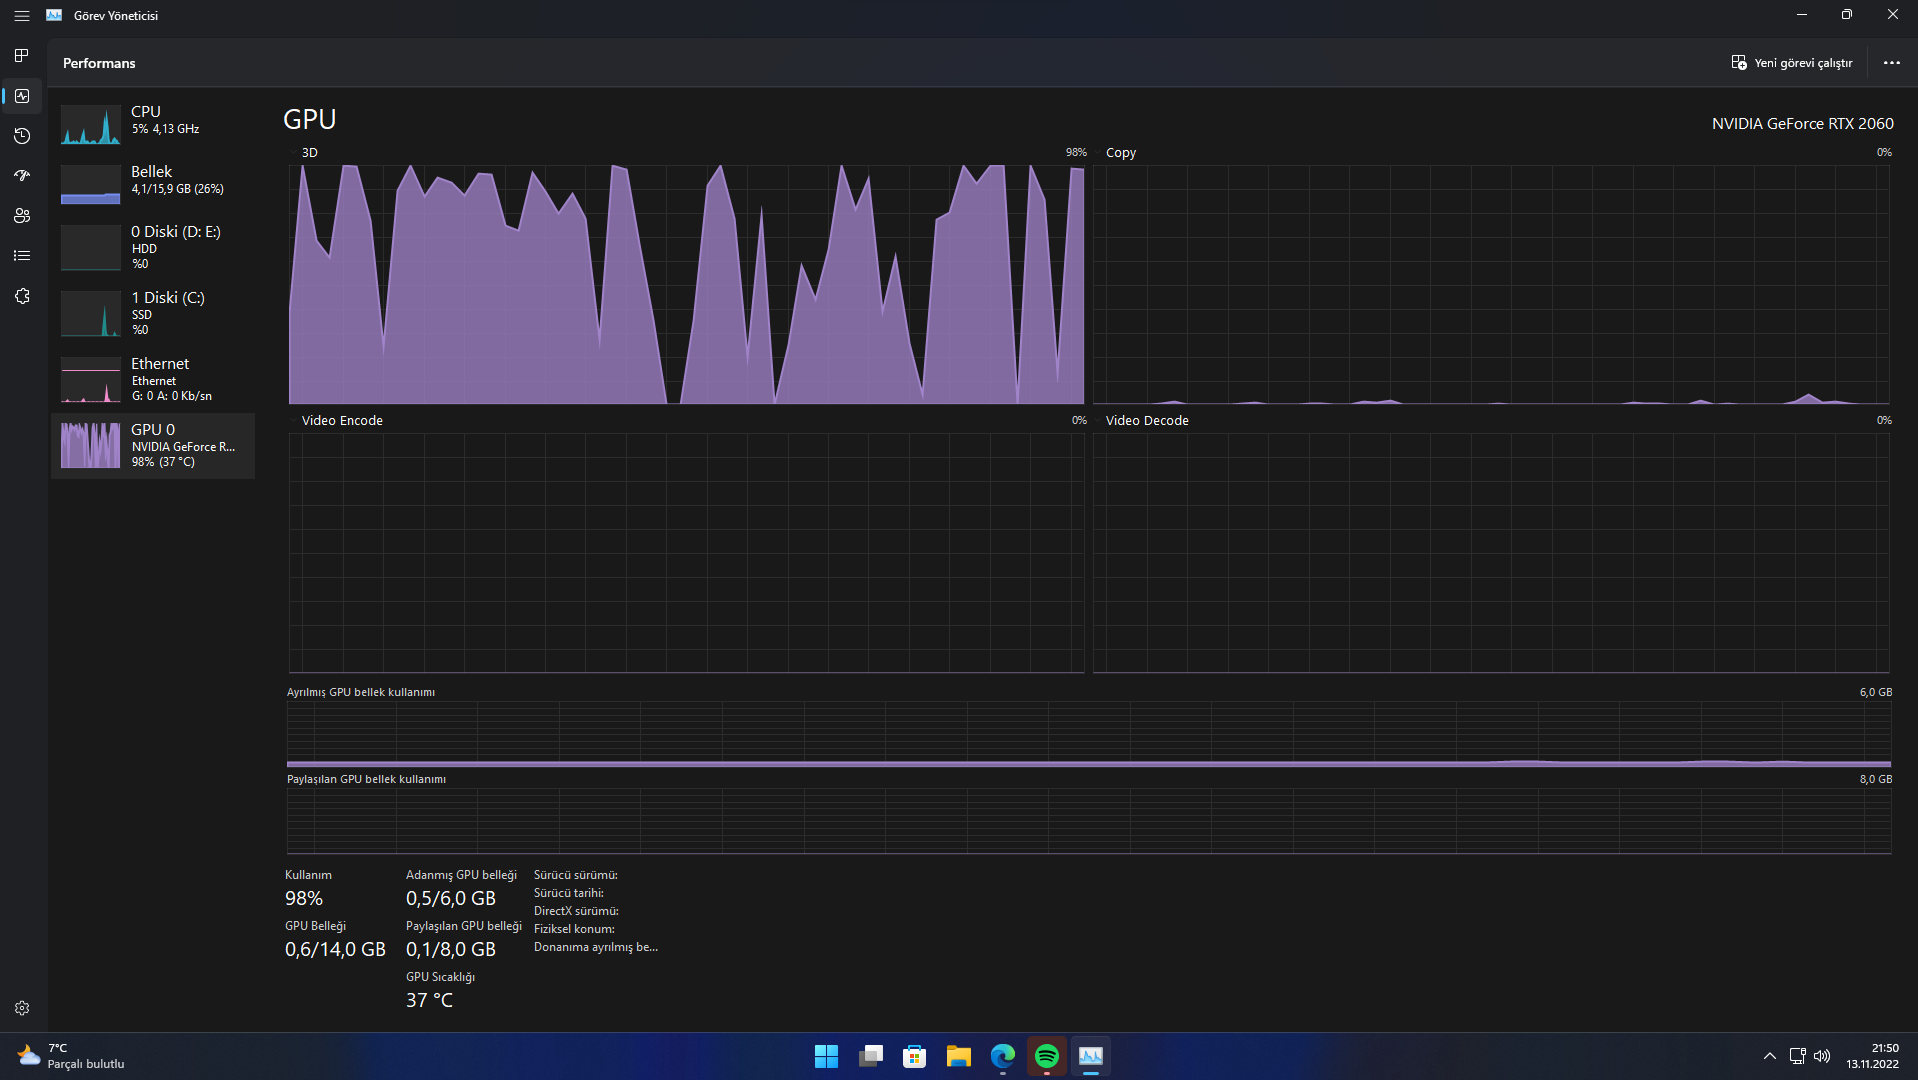Click the Performans page heading
The height and width of the screenshot is (1080, 1918).
[99, 63]
